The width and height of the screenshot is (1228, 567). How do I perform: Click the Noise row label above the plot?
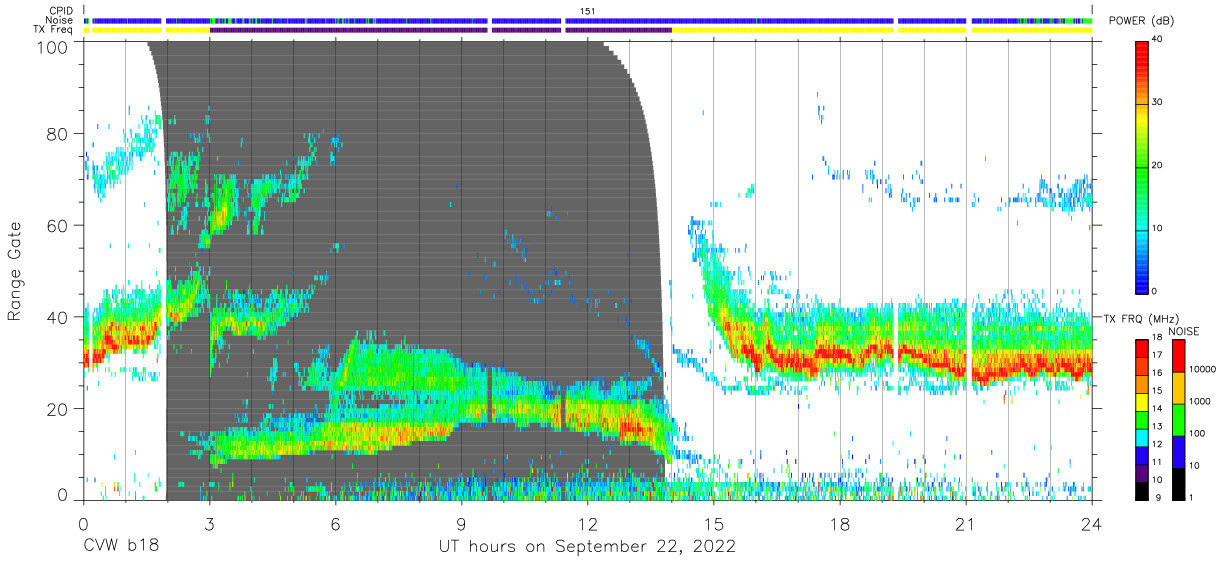click(60, 20)
